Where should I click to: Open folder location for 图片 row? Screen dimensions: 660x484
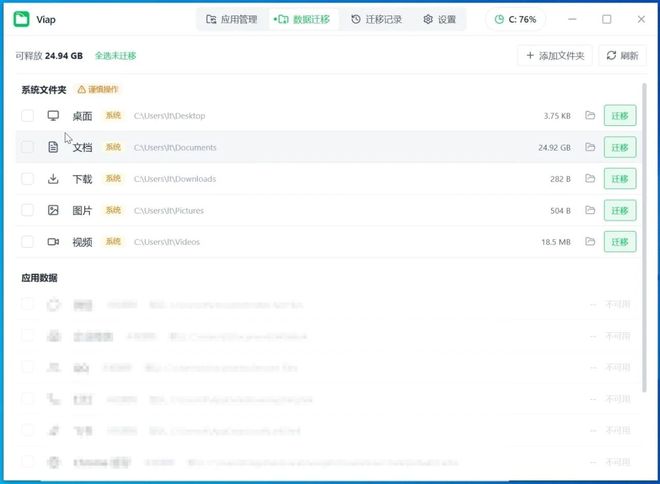point(590,210)
